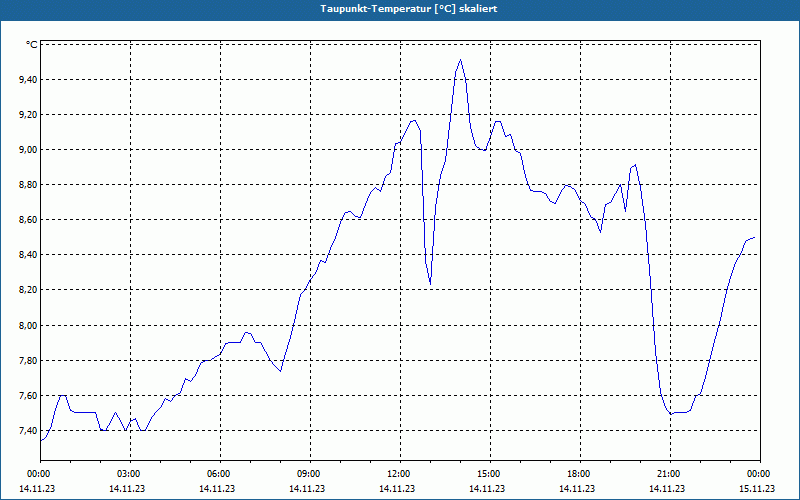Select the 8,00 y-axis value

click(29, 326)
